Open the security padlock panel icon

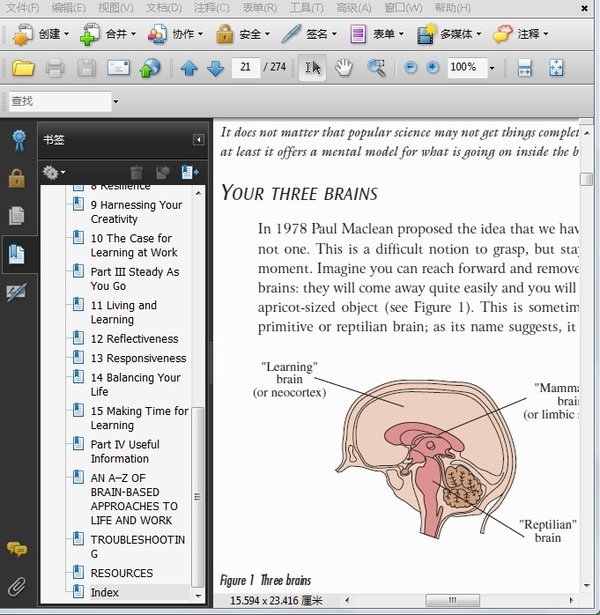click(x=17, y=178)
